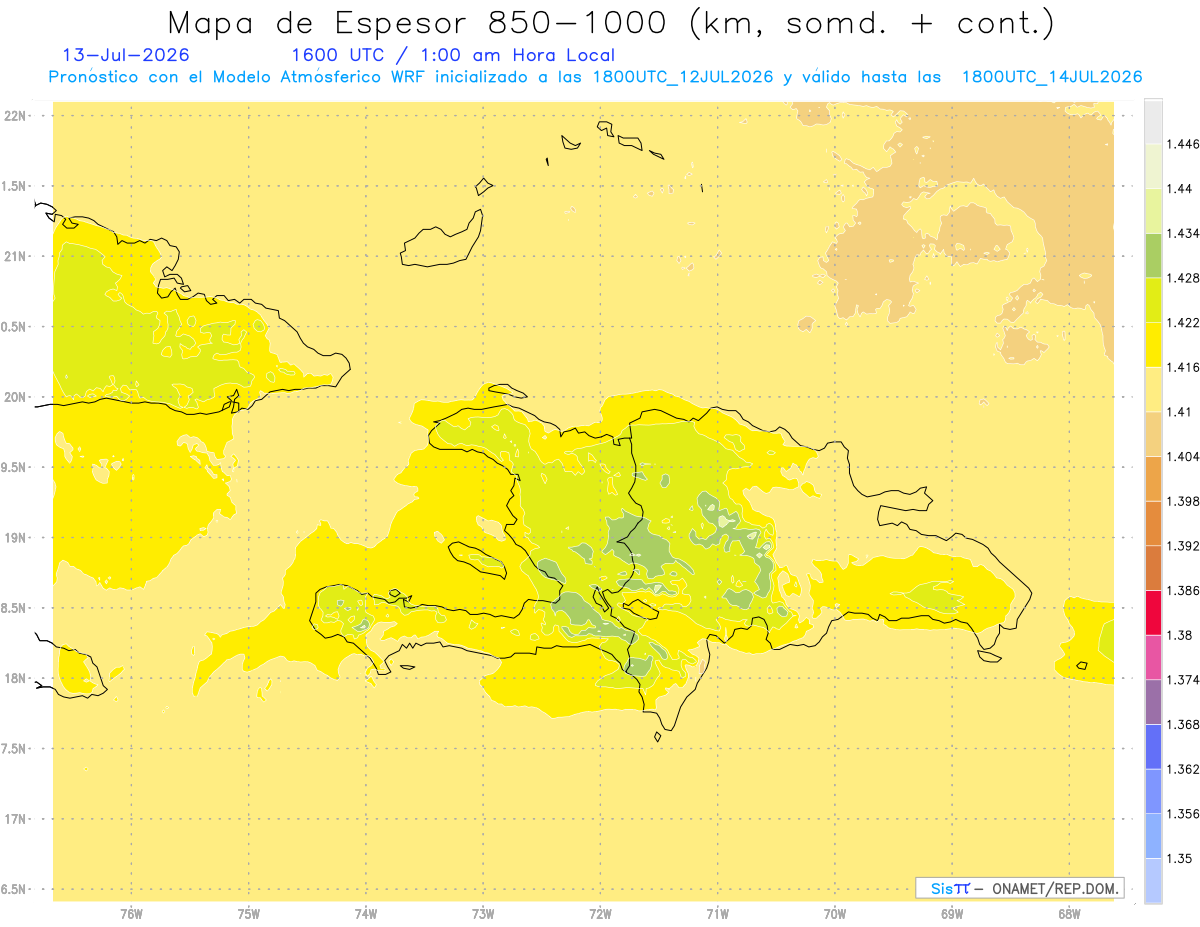This screenshot has height=927, width=1200.
Task: Click the '22N' latitude label
Action: point(16,116)
